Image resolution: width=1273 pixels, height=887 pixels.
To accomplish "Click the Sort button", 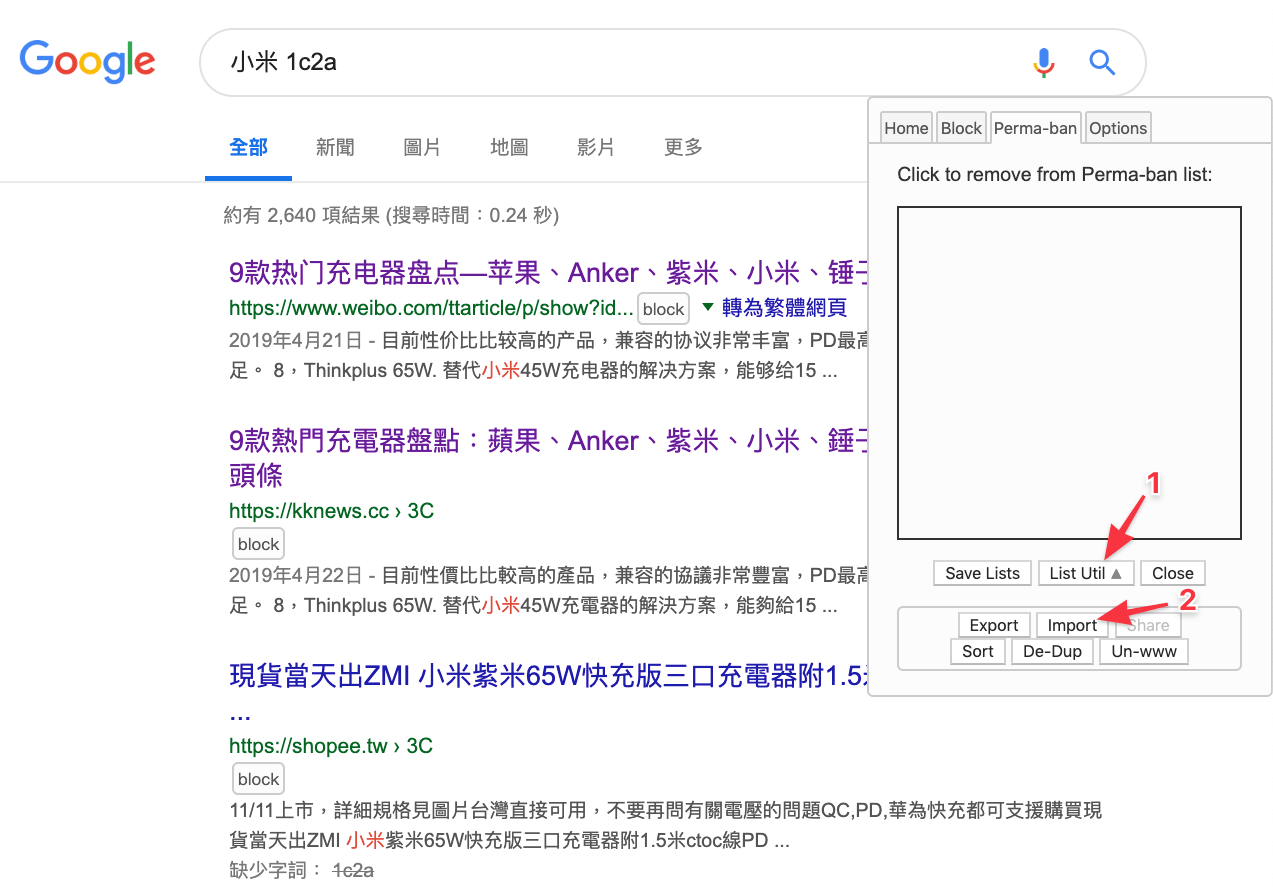I will pos(978,651).
